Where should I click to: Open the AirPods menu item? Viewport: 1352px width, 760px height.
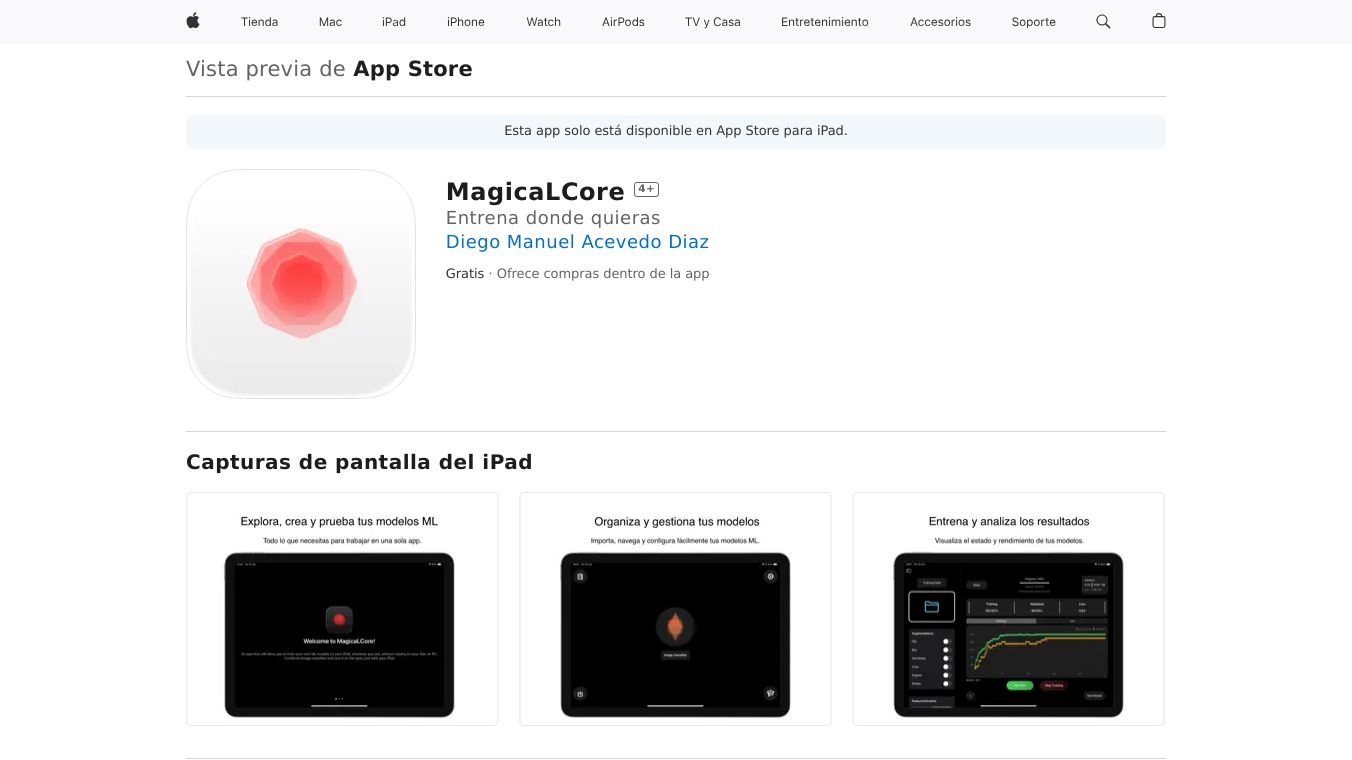(x=623, y=22)
